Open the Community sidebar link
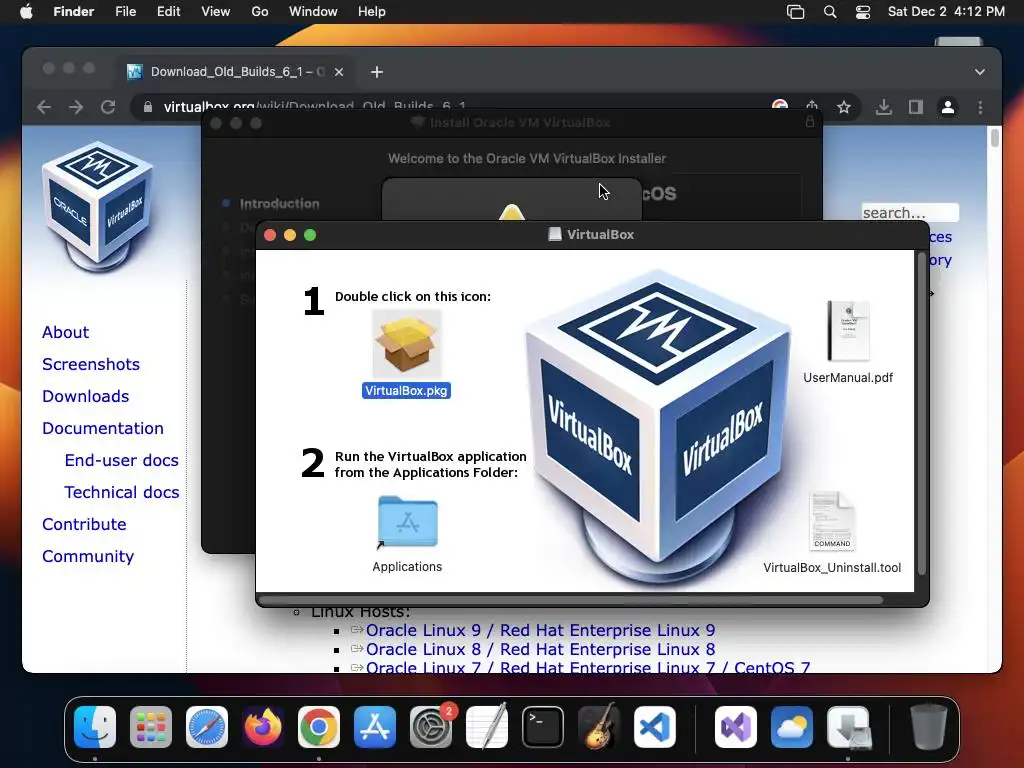The height and width of the screenshot is (768, 1024). click(88, 556)
